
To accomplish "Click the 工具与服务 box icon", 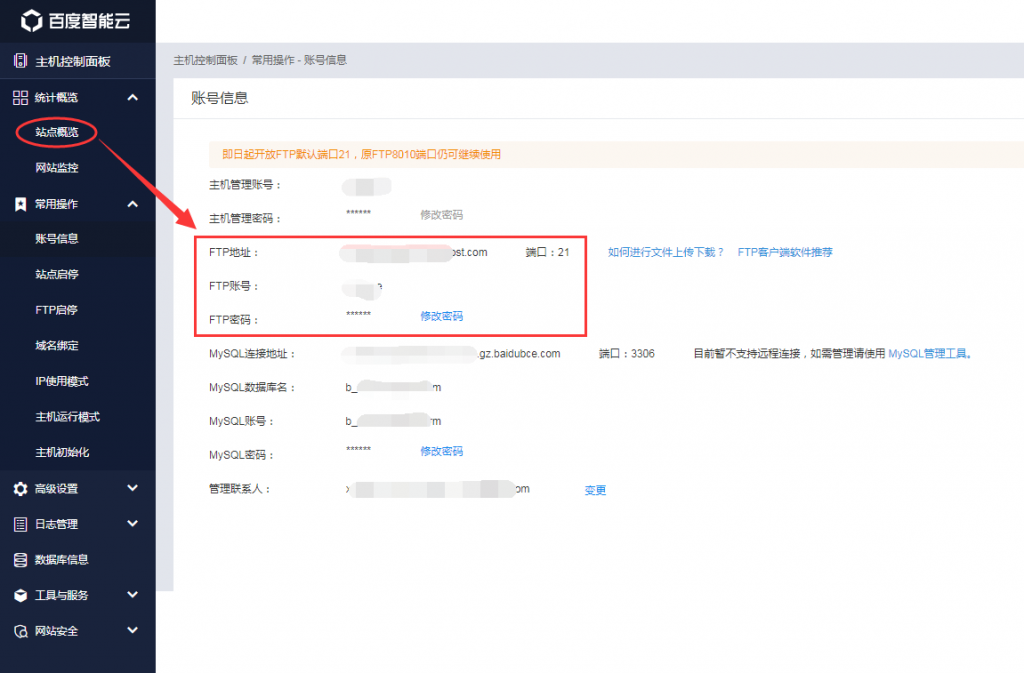I will pyautogui.click(x=20, y=595).
